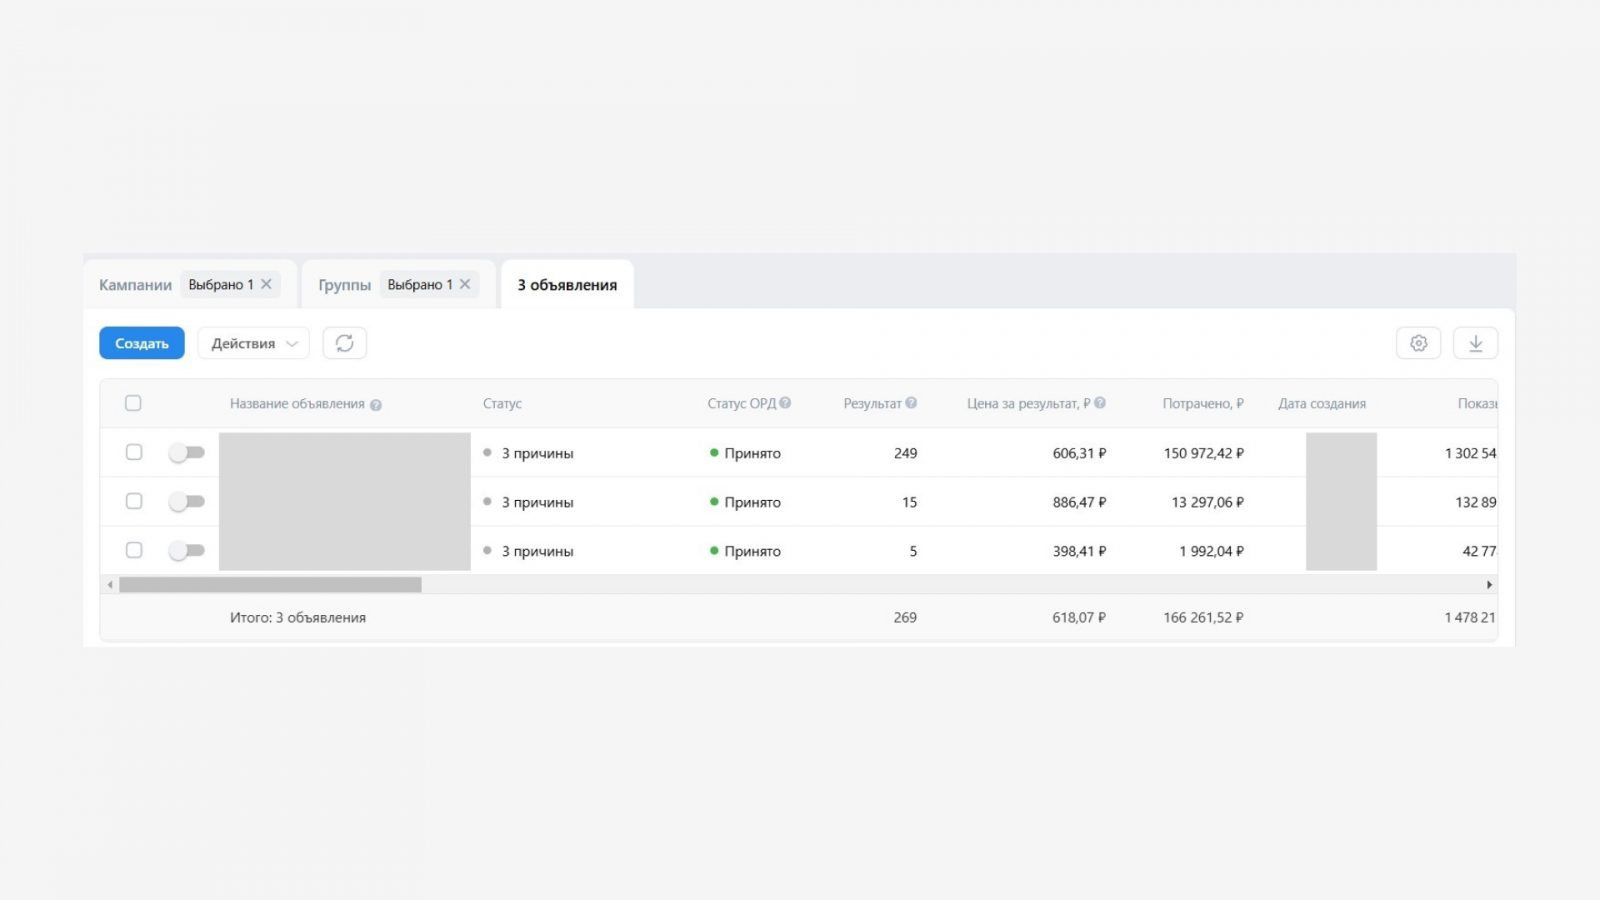Click 3 причины status in 5 row

click(x=537, y=551)
